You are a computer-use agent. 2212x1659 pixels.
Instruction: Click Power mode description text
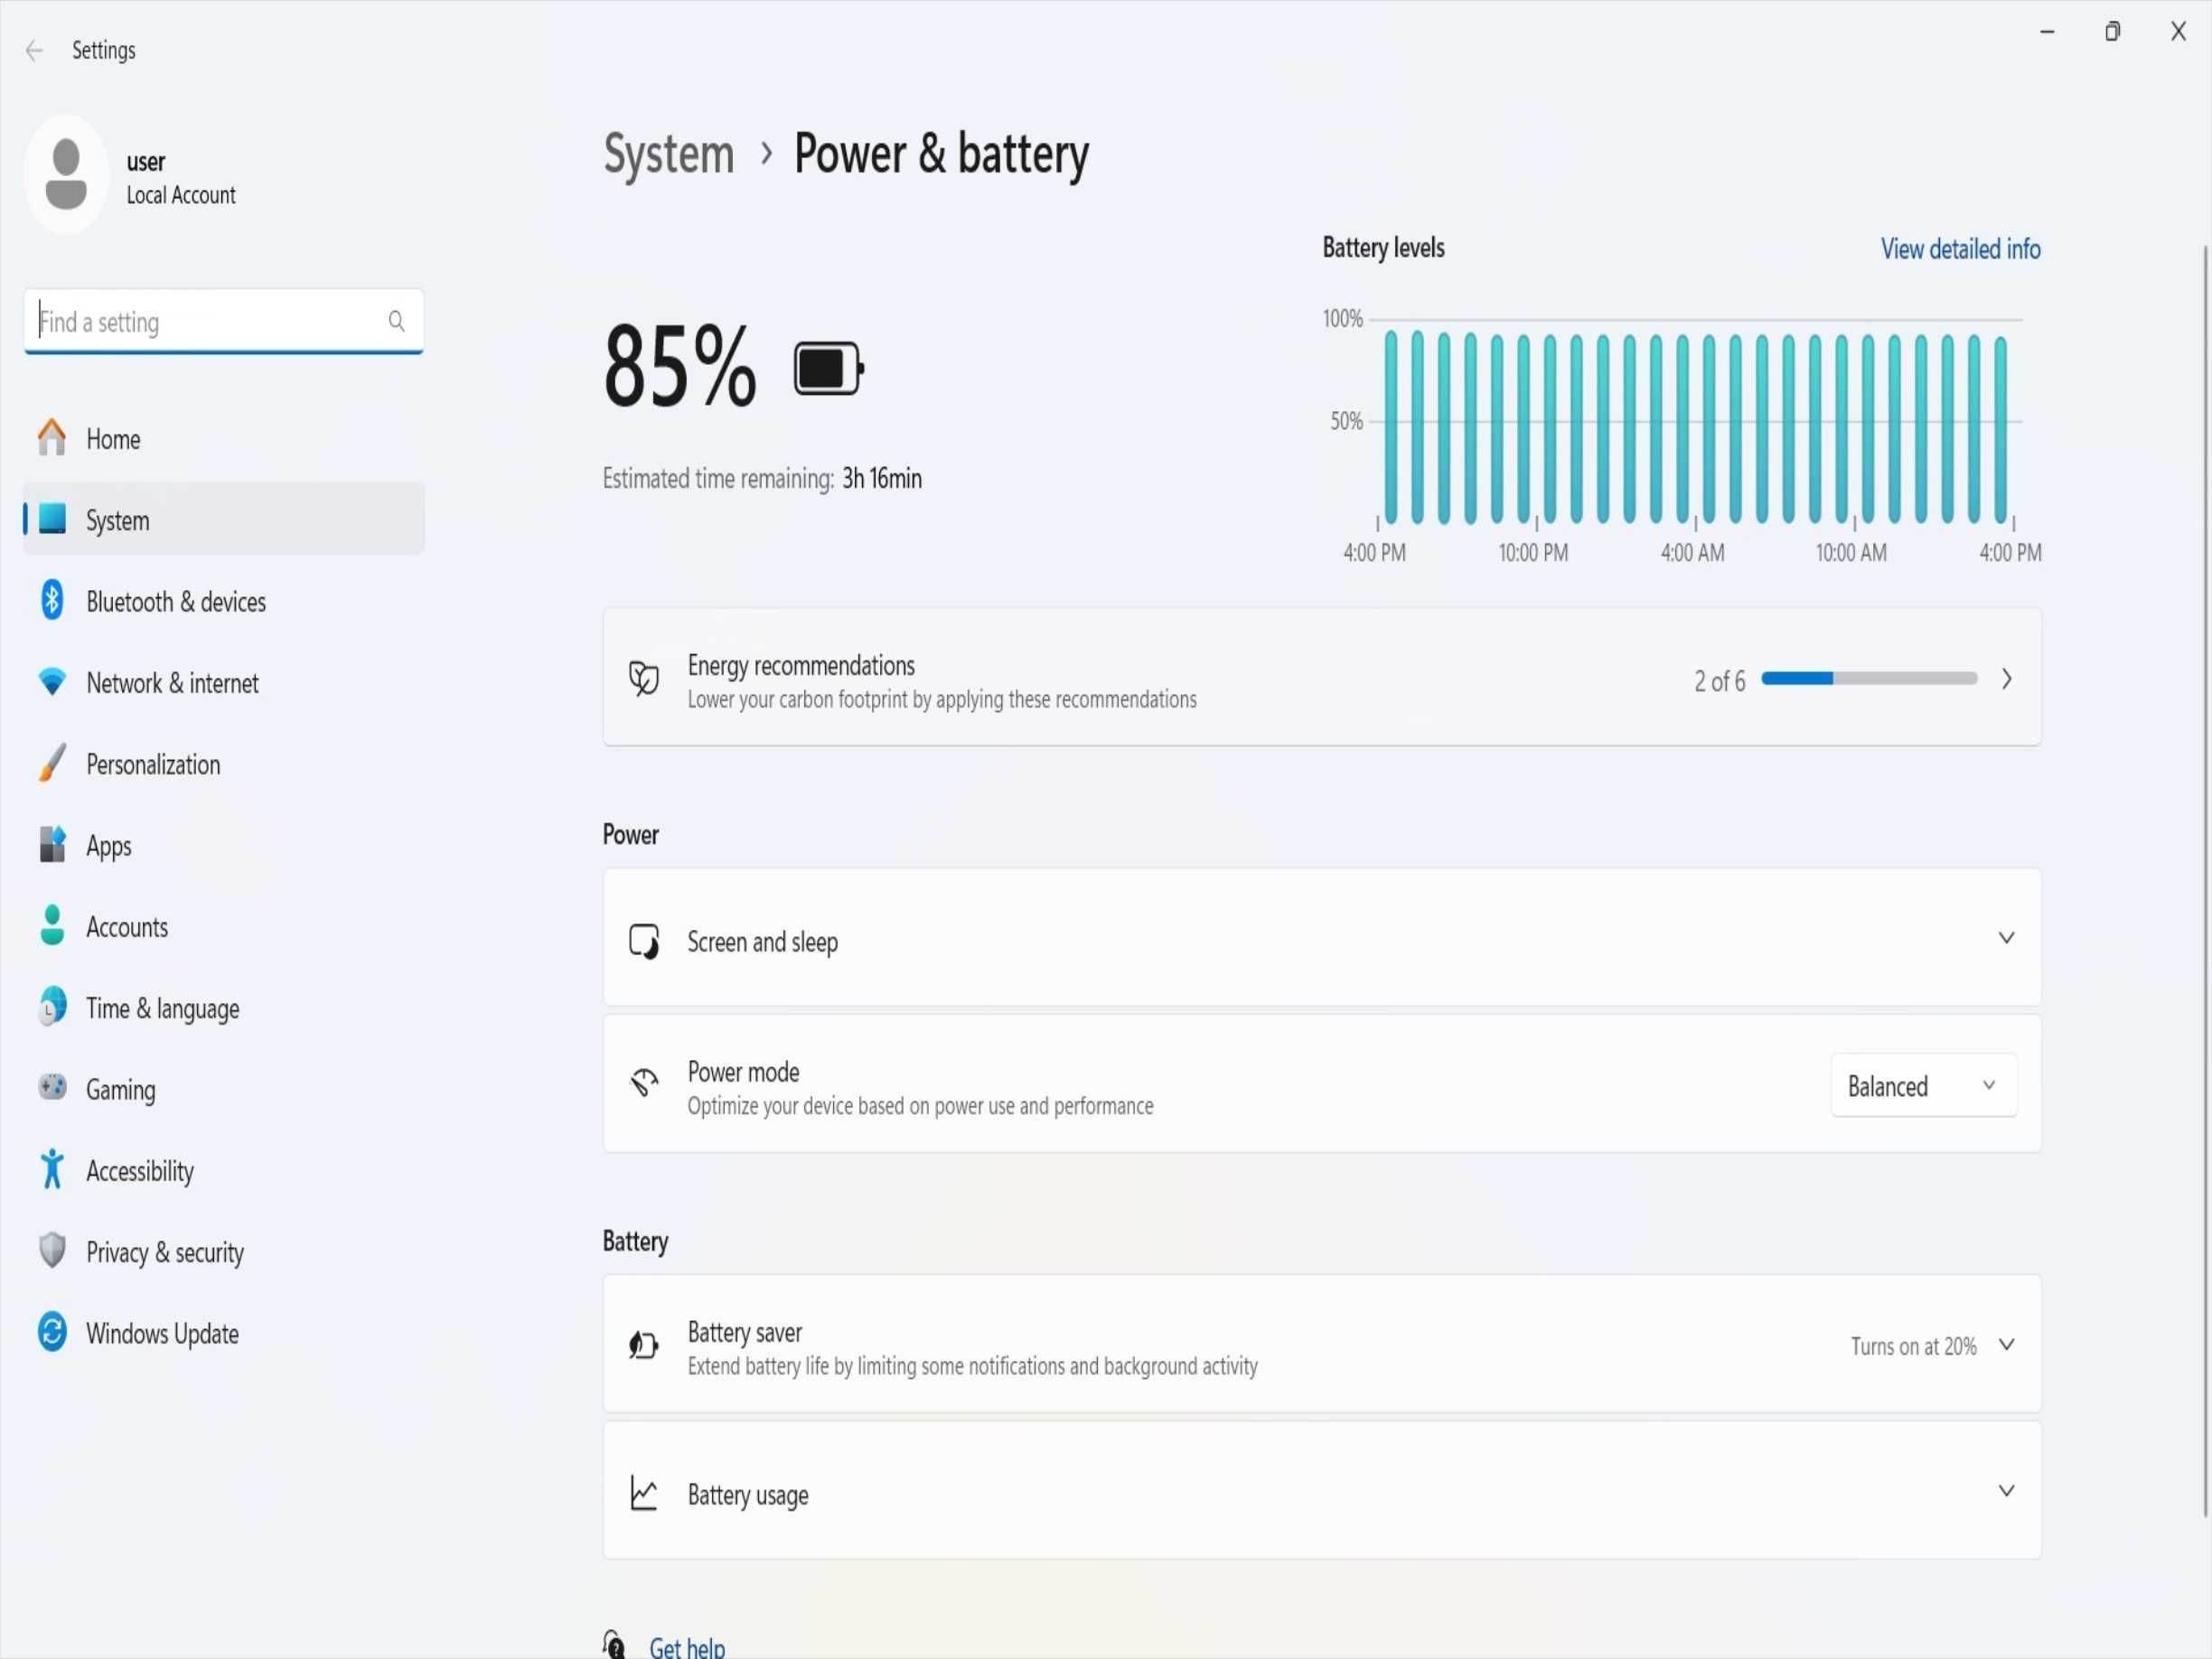pyautogui.click(x=920, y=1106)
